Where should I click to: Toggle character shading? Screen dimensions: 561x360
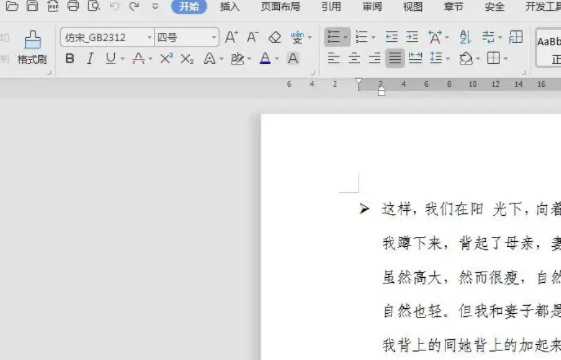293,58
